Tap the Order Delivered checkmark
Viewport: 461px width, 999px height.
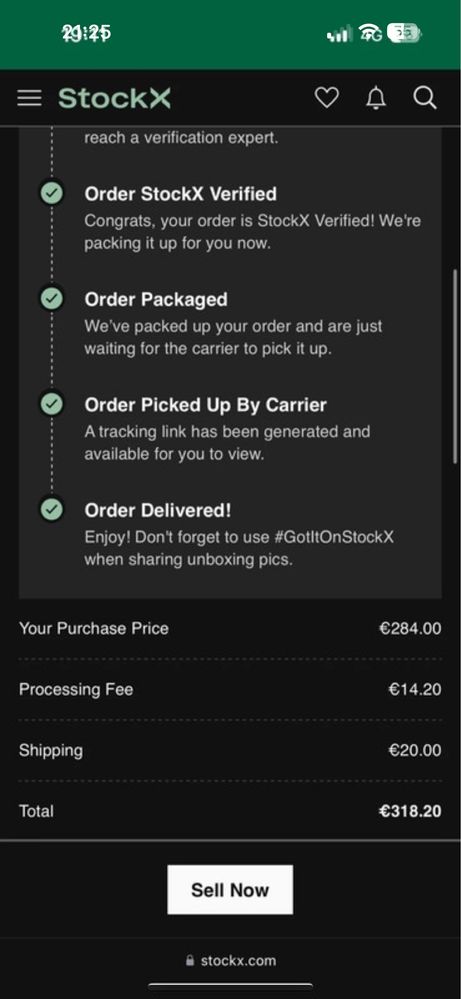(x=52, y=509)
